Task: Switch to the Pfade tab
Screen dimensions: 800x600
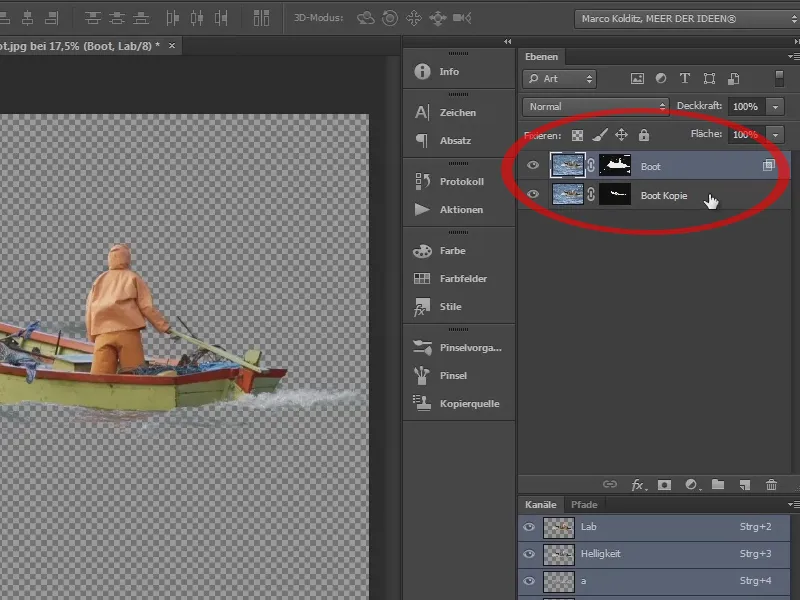Action: pyautogui.click(x=584, y=505)
